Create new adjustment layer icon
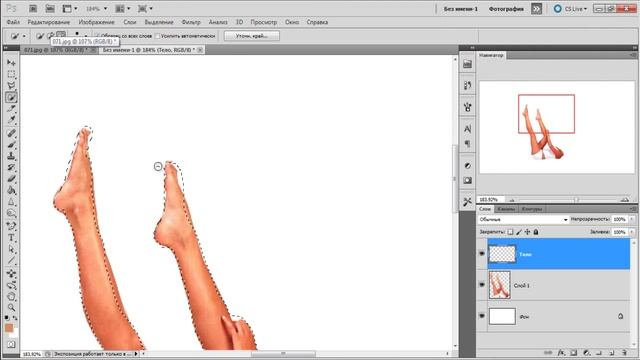Image resolution: width=640 pixels, height=360 pixels. 587,353
